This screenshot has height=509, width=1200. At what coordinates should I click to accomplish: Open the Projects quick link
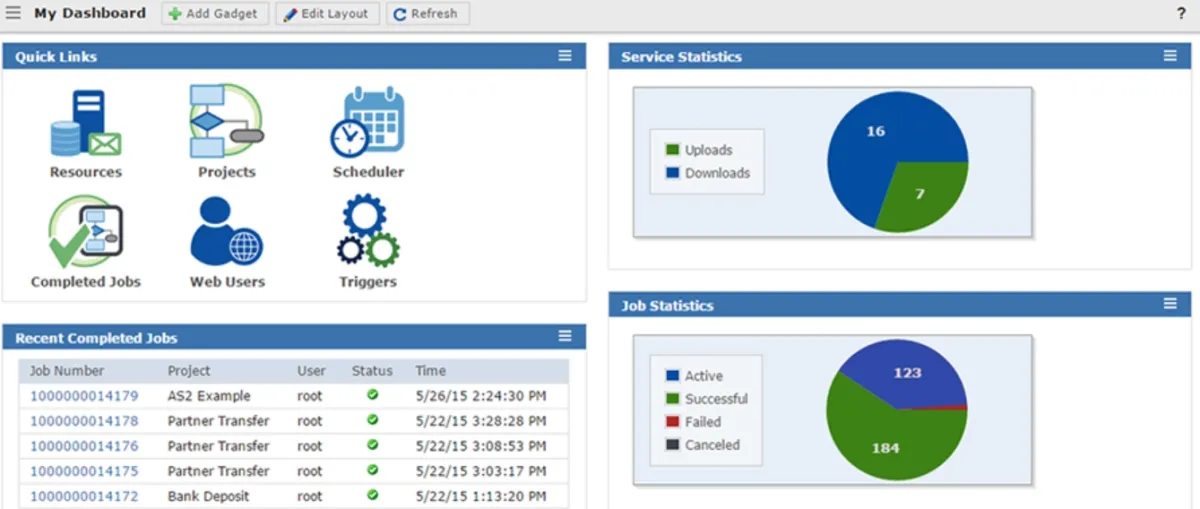tap(227, 133)
